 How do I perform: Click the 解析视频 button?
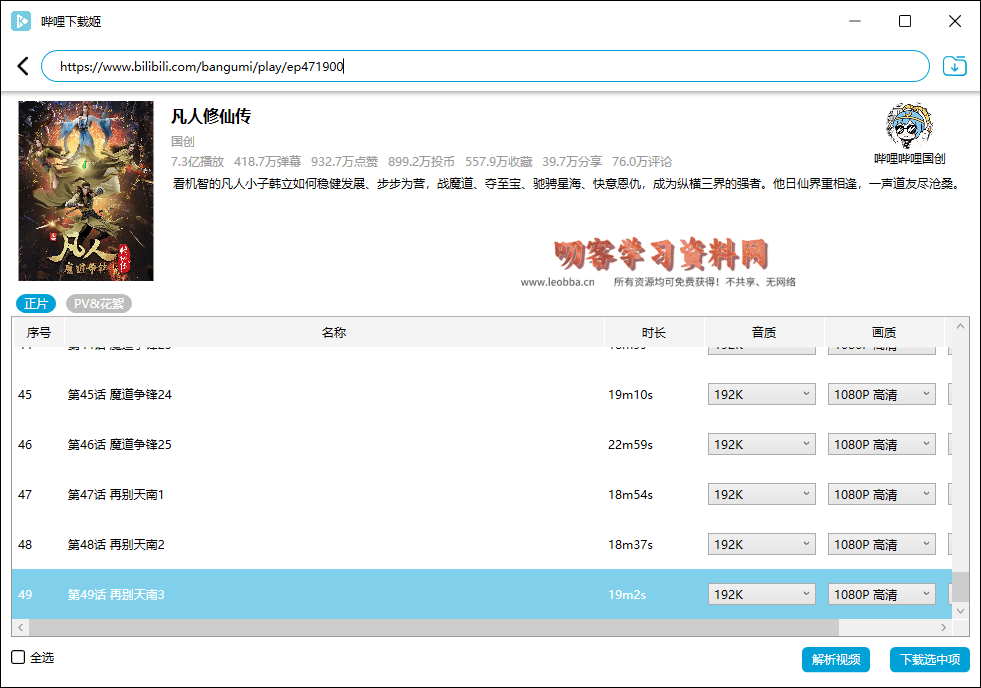835,660
